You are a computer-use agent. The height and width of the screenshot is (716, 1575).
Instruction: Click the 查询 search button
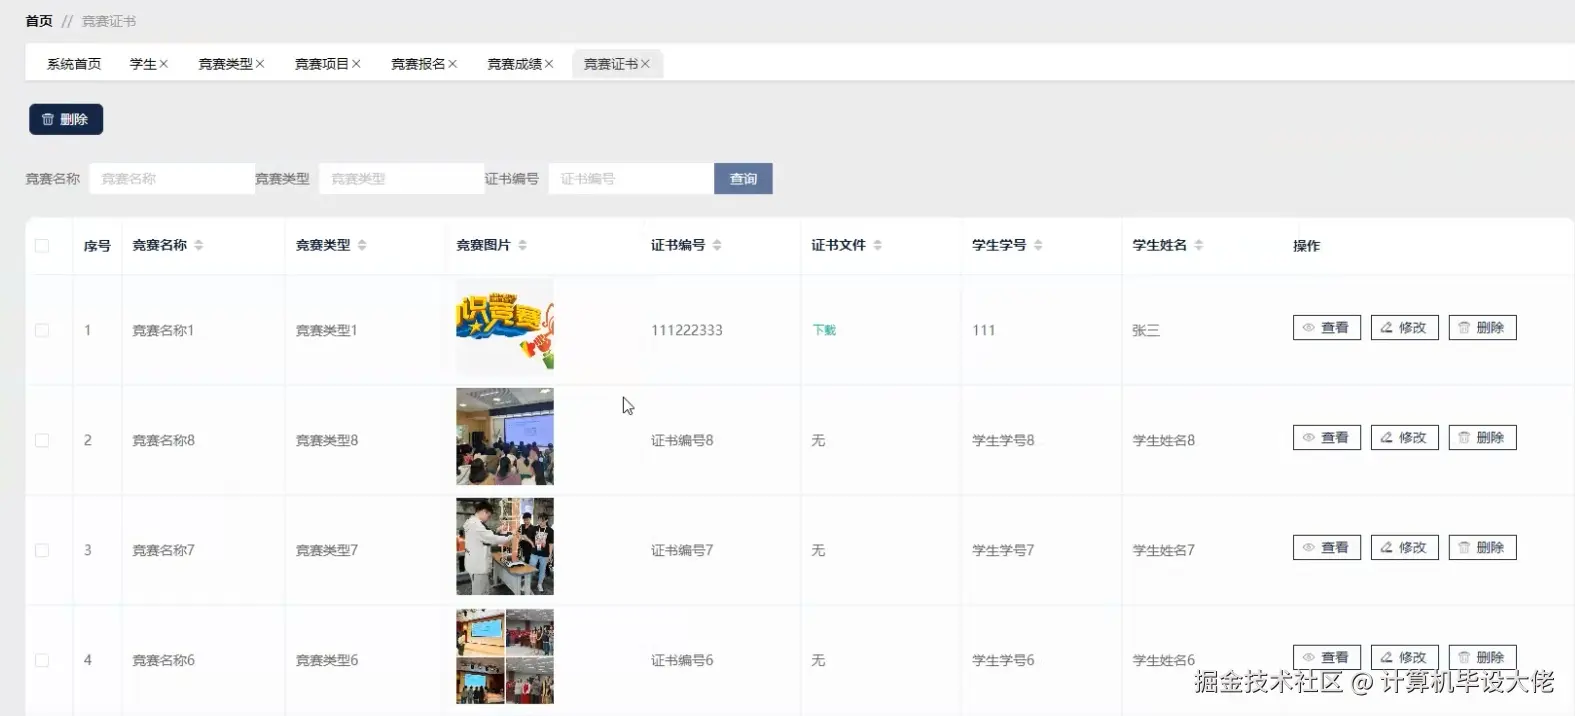point(743,179)
